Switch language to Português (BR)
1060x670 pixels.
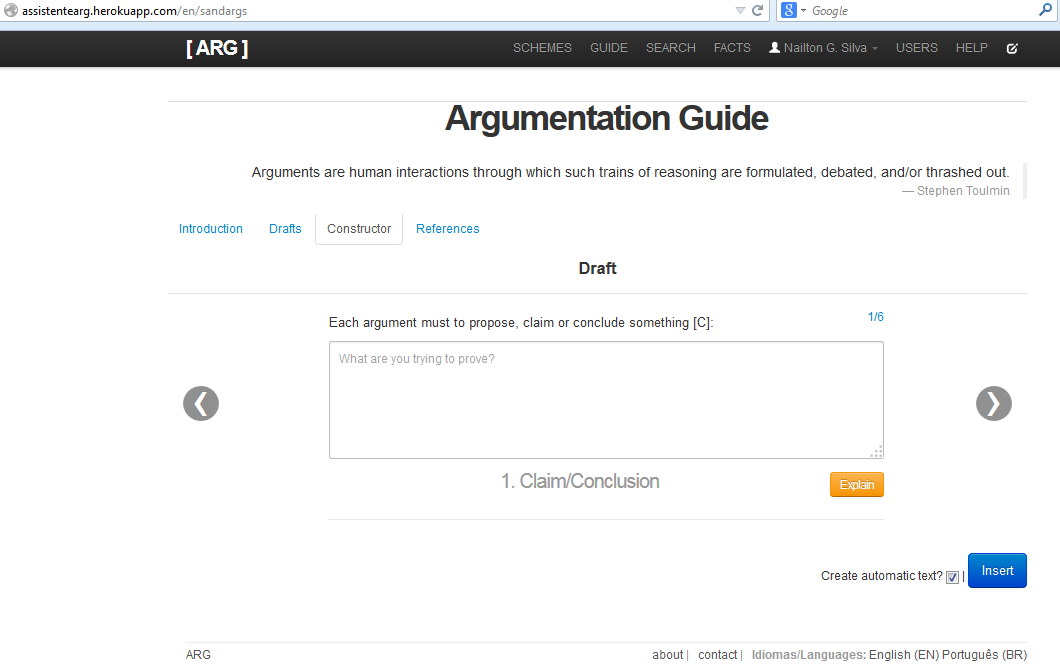(x=984, y=654)
